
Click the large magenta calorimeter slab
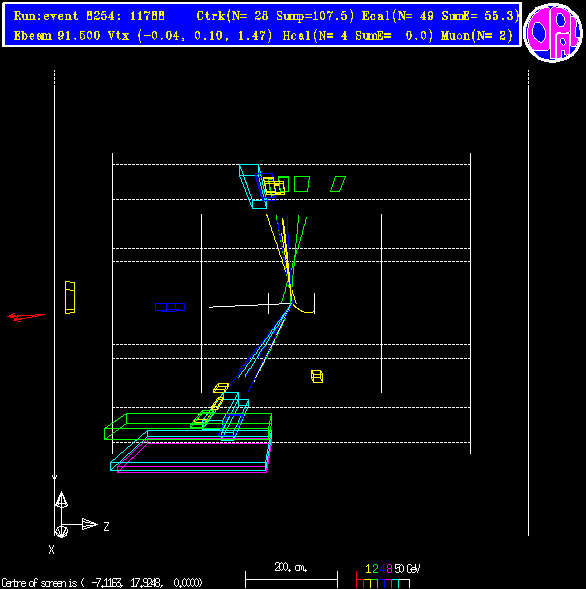[x=192, y=458]
